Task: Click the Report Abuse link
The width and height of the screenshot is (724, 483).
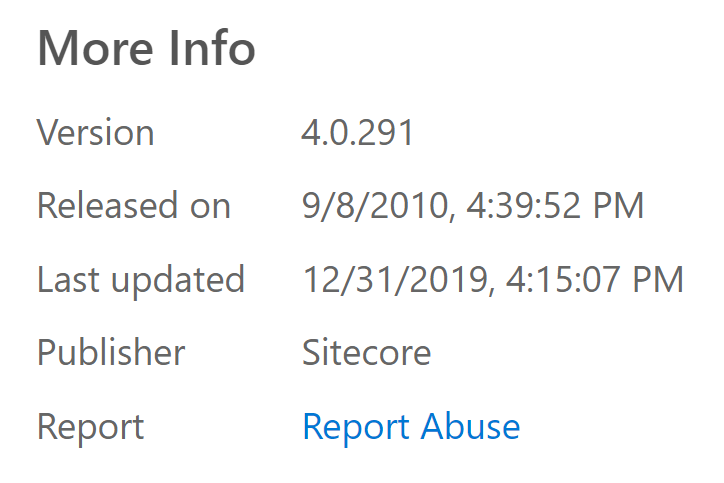Action: pyautogui.click(x=411, y=427)
